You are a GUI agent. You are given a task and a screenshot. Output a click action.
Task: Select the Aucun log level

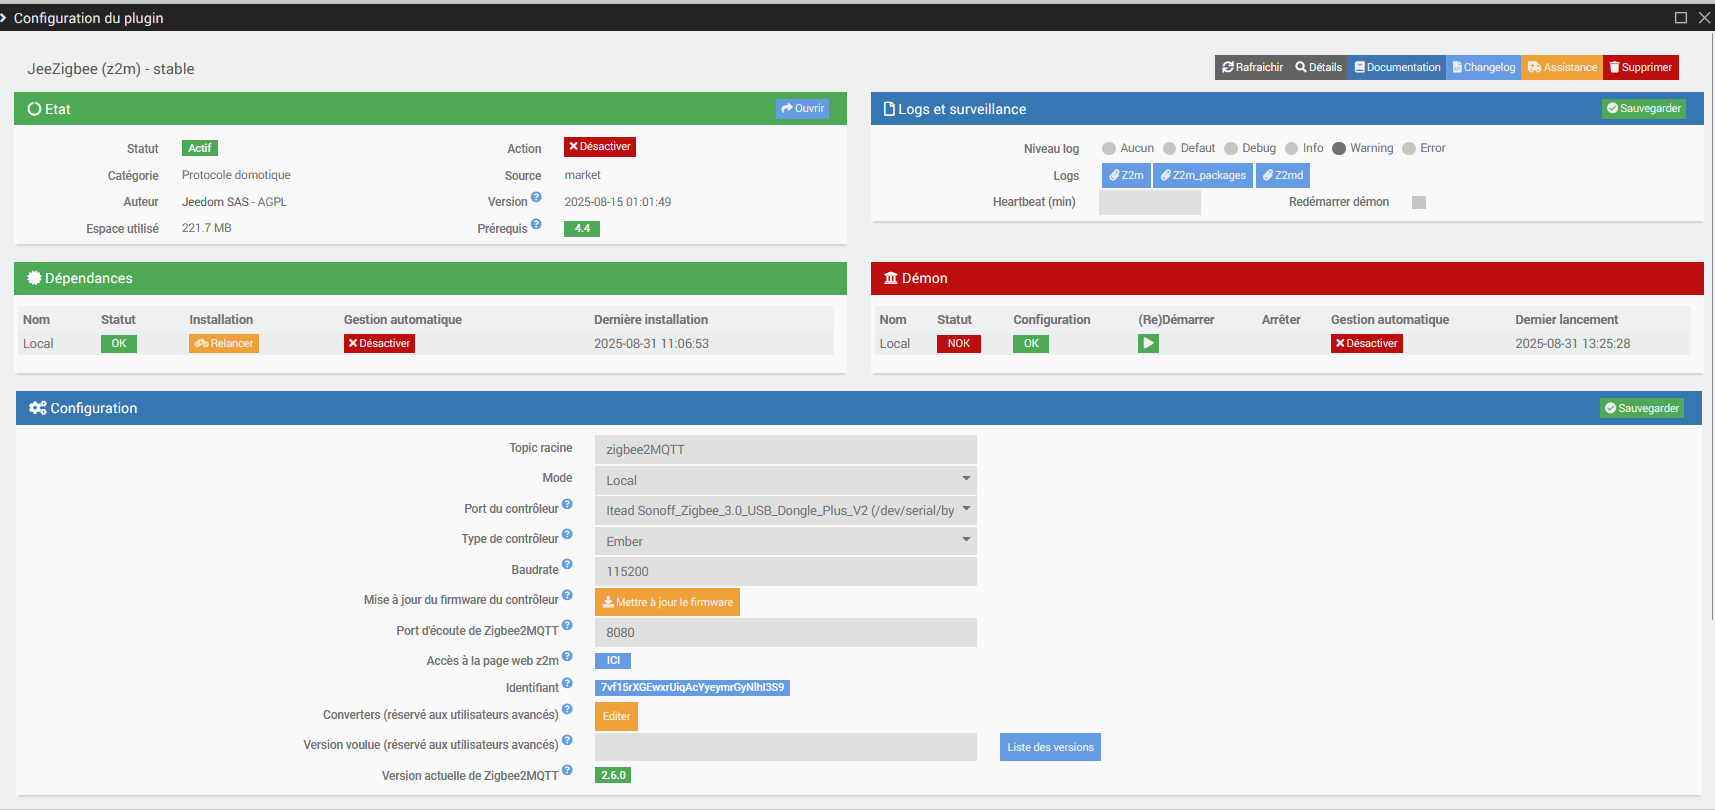[x=1109, y=149]
